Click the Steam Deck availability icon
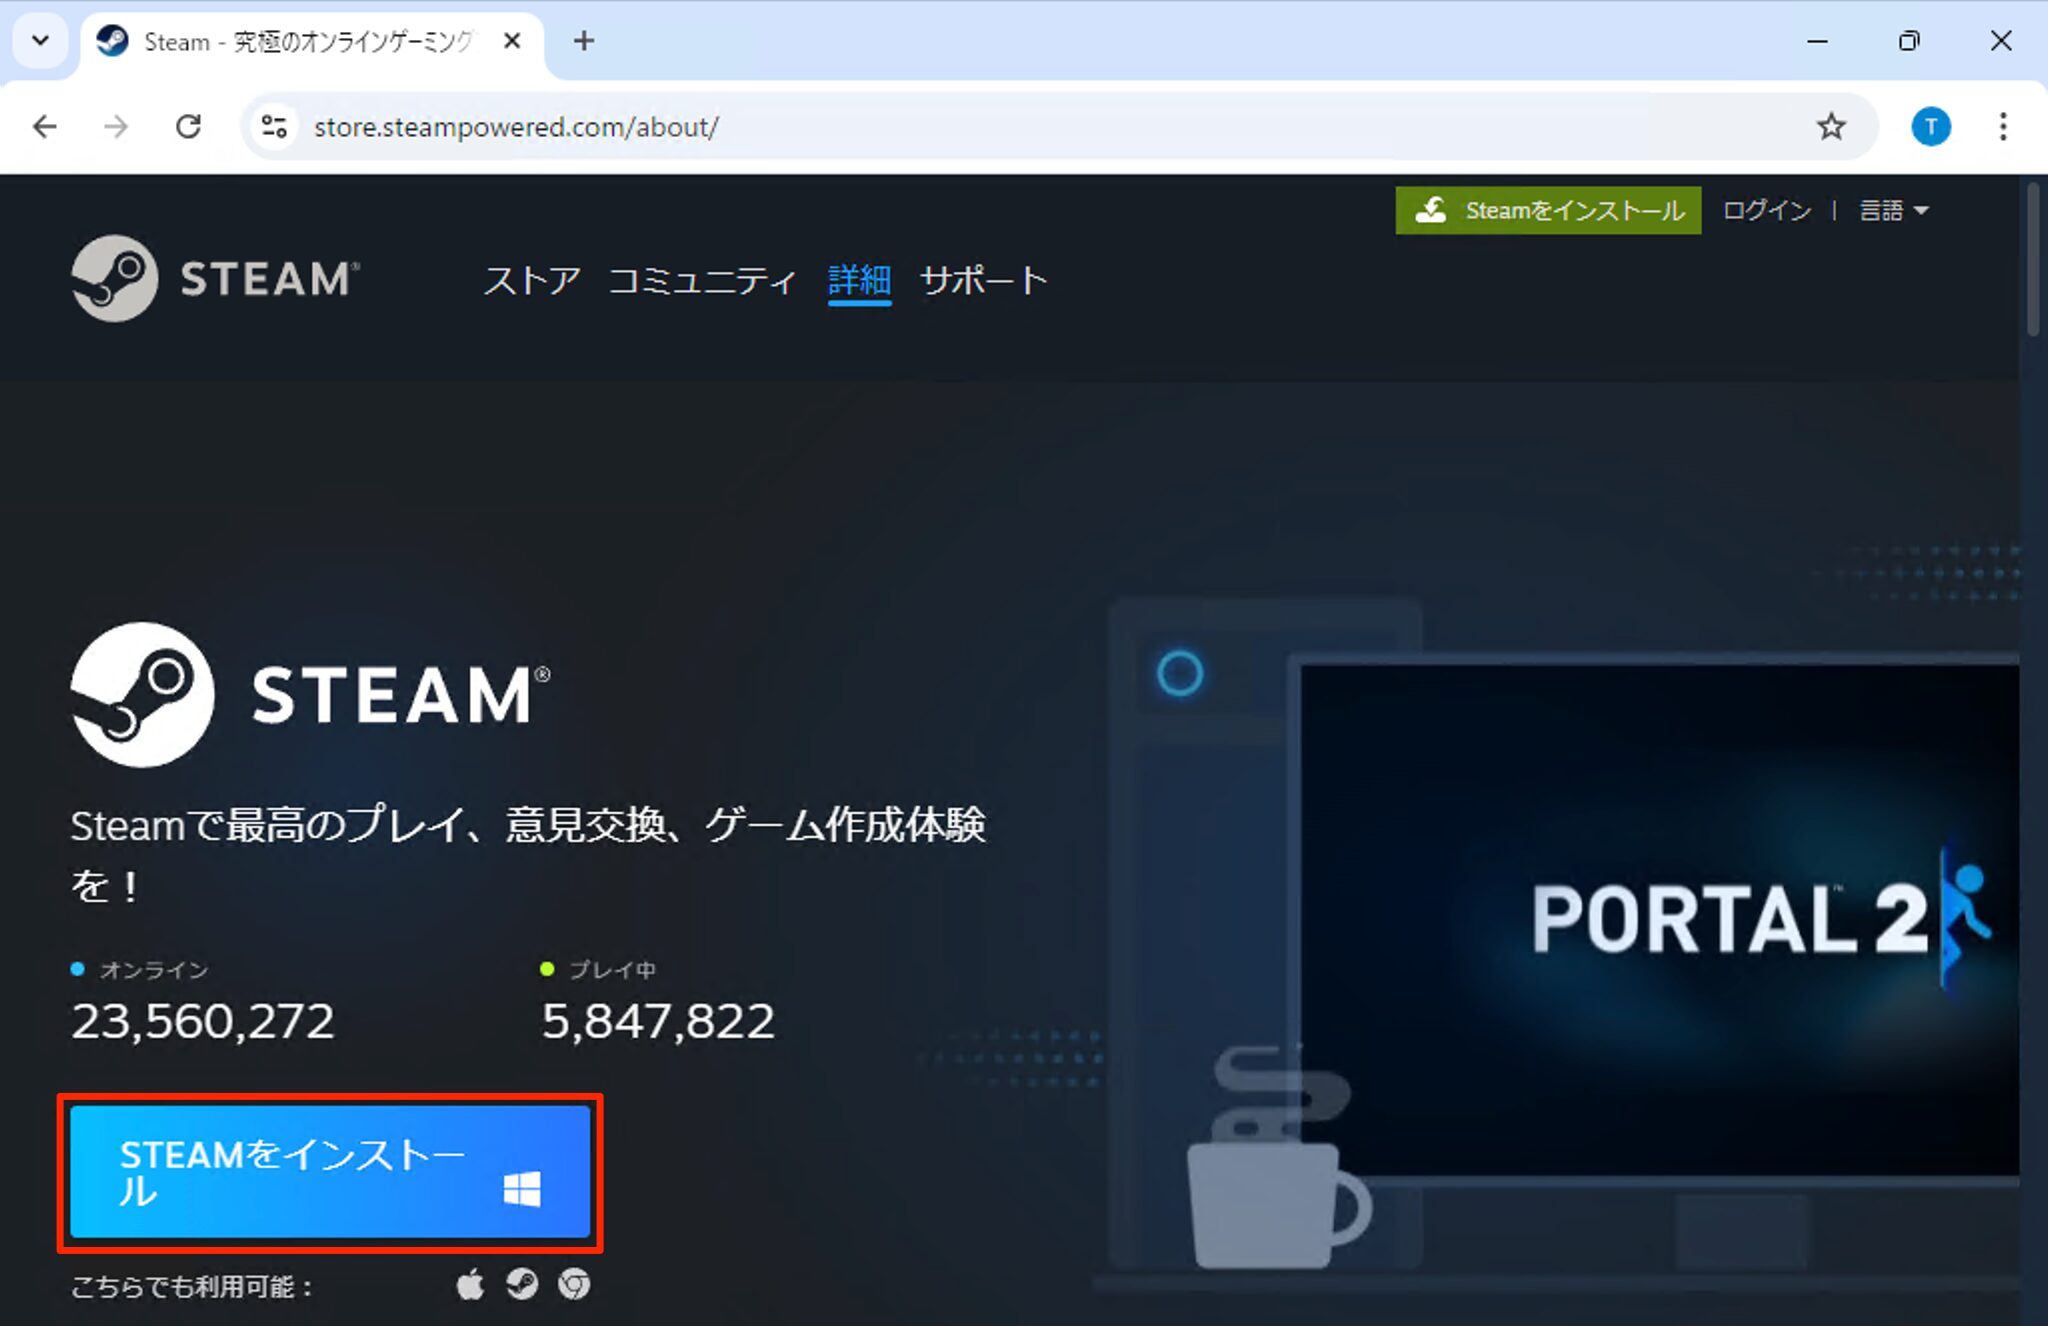Image resolution: width=2048 pixels, height=1326 pixels. click(x=523, y=1283)
